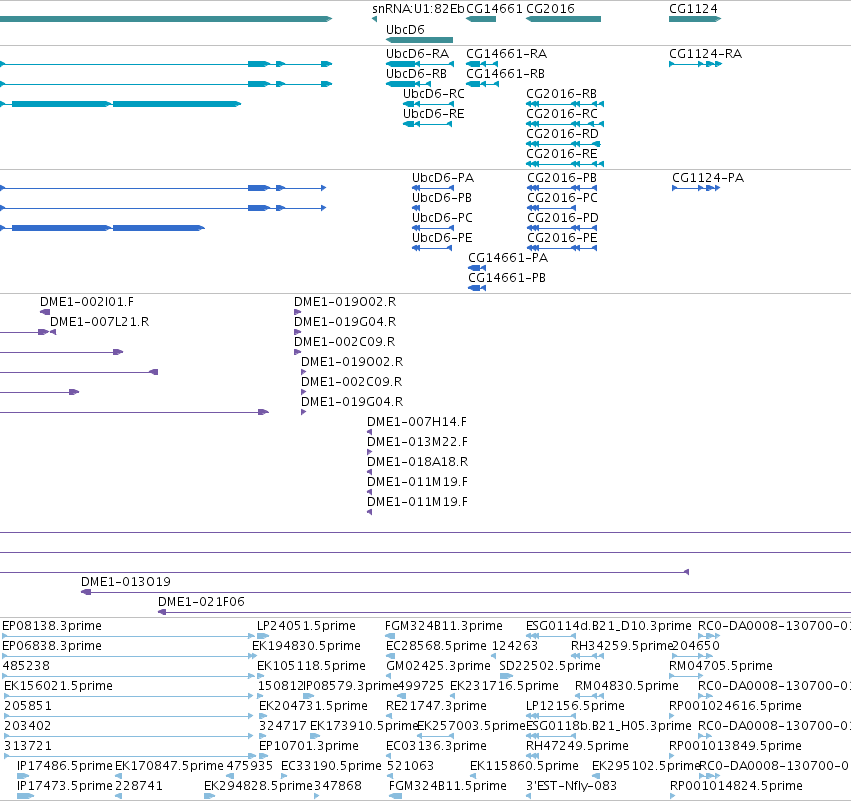Viewport: 851px width, 801px height.
Task: Select the CG14661-RB transcript label
Action: click(x=505, y=74)
